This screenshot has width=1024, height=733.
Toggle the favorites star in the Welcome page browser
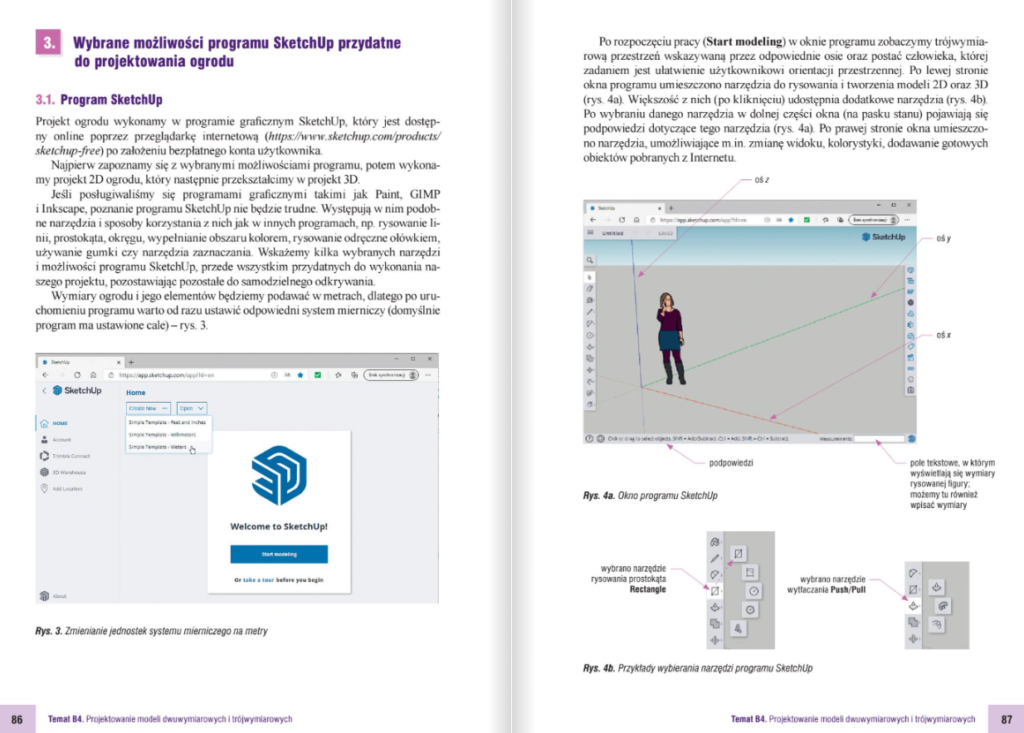(x=300, y=375)
